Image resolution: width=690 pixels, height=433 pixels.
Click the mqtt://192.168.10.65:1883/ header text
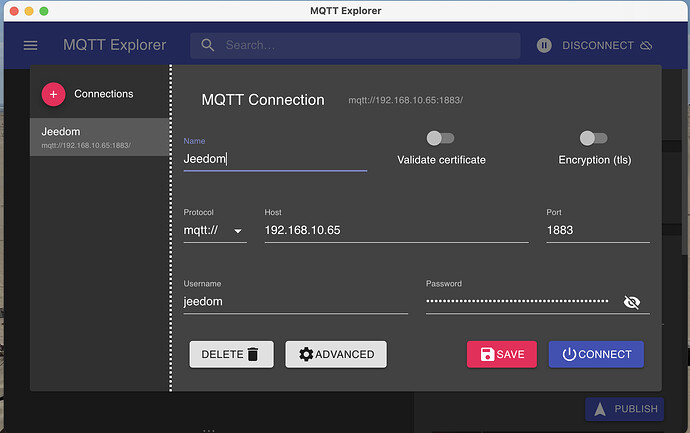tap(405, 100)
